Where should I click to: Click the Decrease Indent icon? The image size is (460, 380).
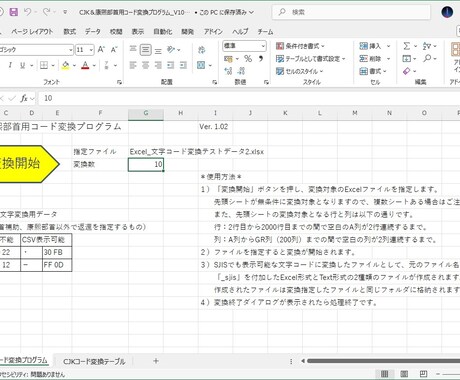(x=171, y=65)
